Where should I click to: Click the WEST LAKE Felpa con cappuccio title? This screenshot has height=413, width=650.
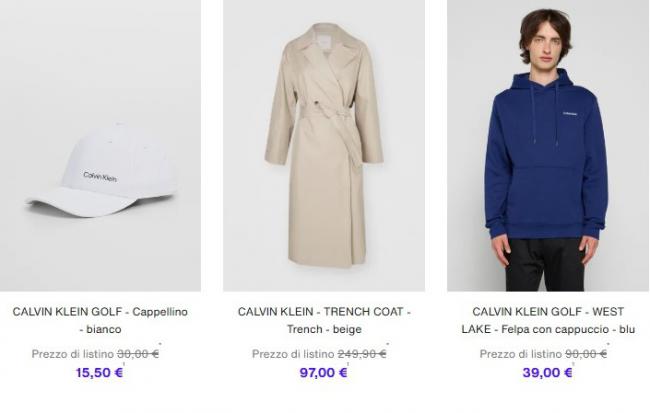[548, 320]
